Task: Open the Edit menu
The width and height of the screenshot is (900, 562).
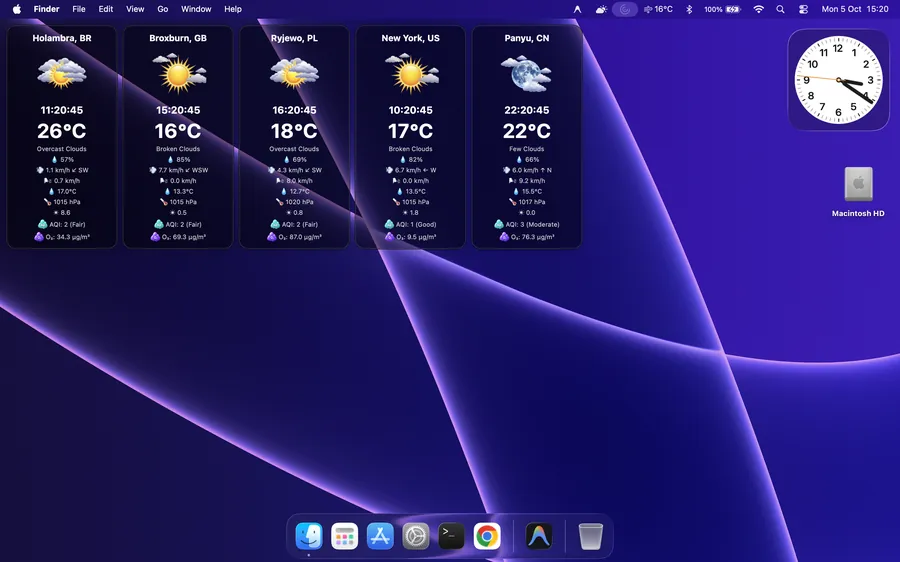Action: (106, 9)
